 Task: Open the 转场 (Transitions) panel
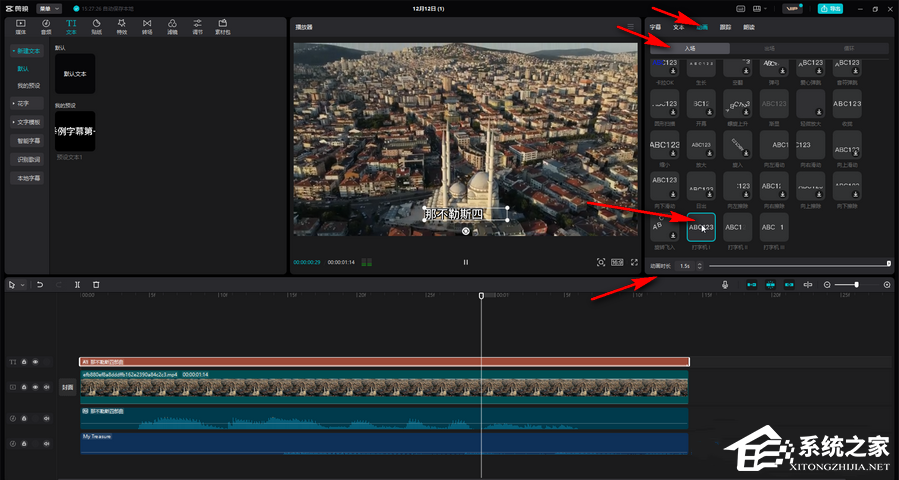[147, 25]
